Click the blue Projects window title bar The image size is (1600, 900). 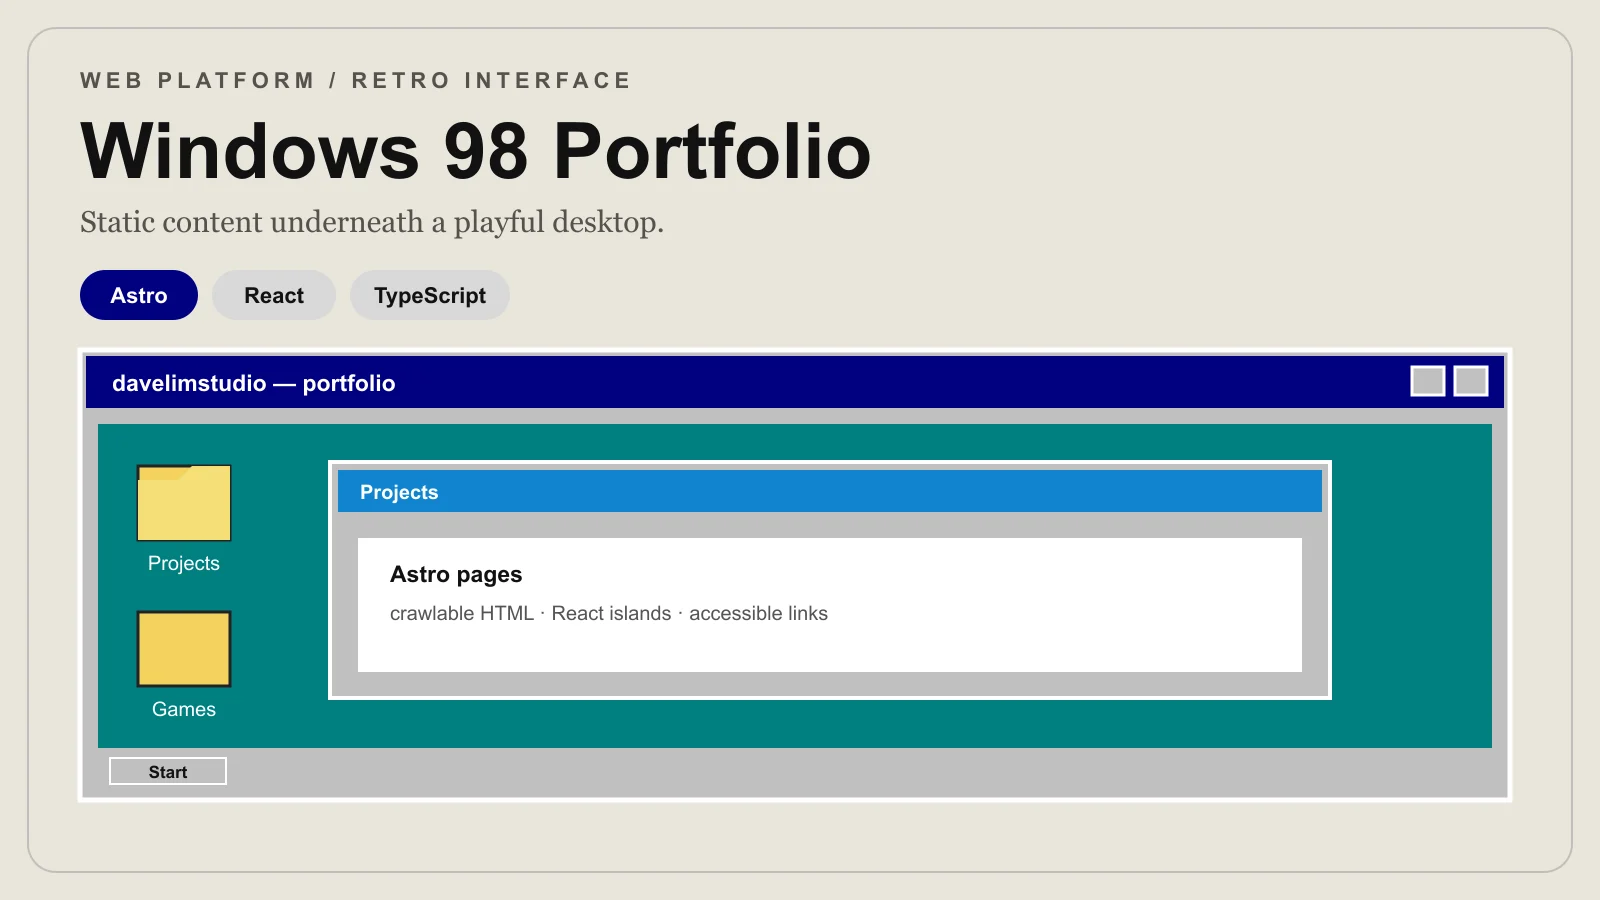point(830,491)
